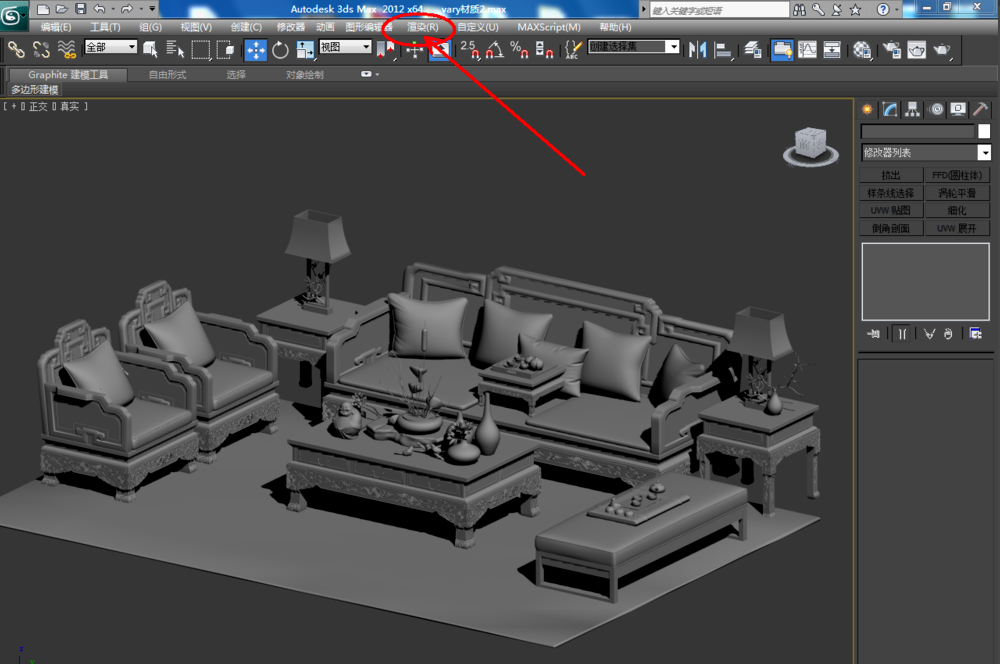This screenshot has width=1000, height=664.
Task: Switch to the Display command panel tab
Action: coord(958,110)
